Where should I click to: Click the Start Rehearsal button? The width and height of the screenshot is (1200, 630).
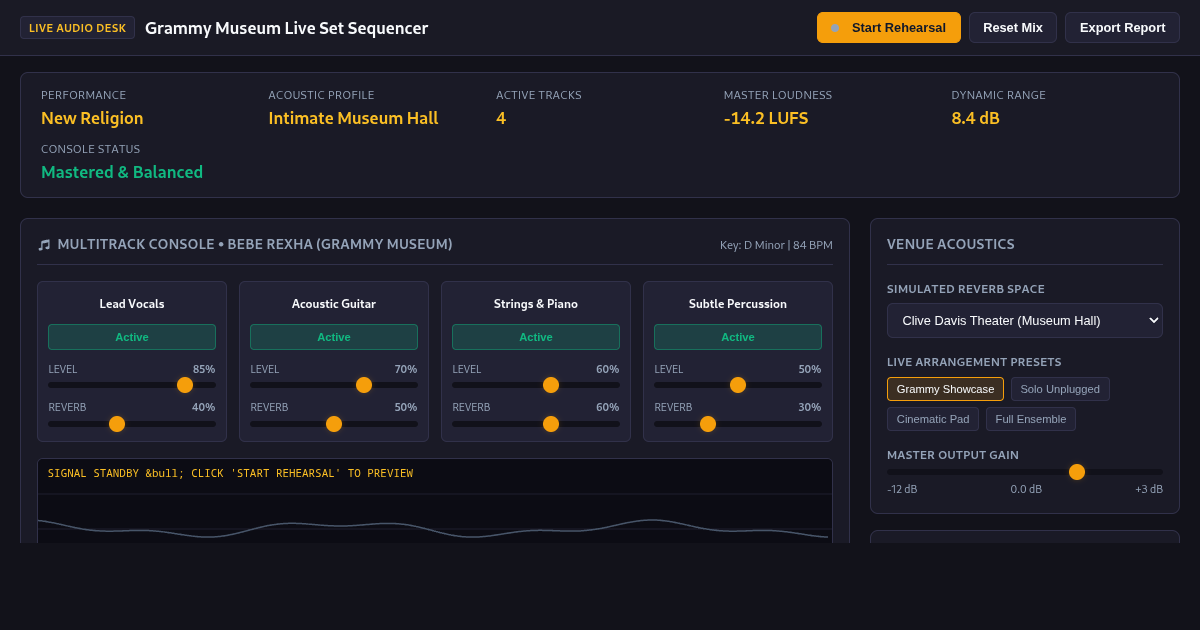point(889,28)
